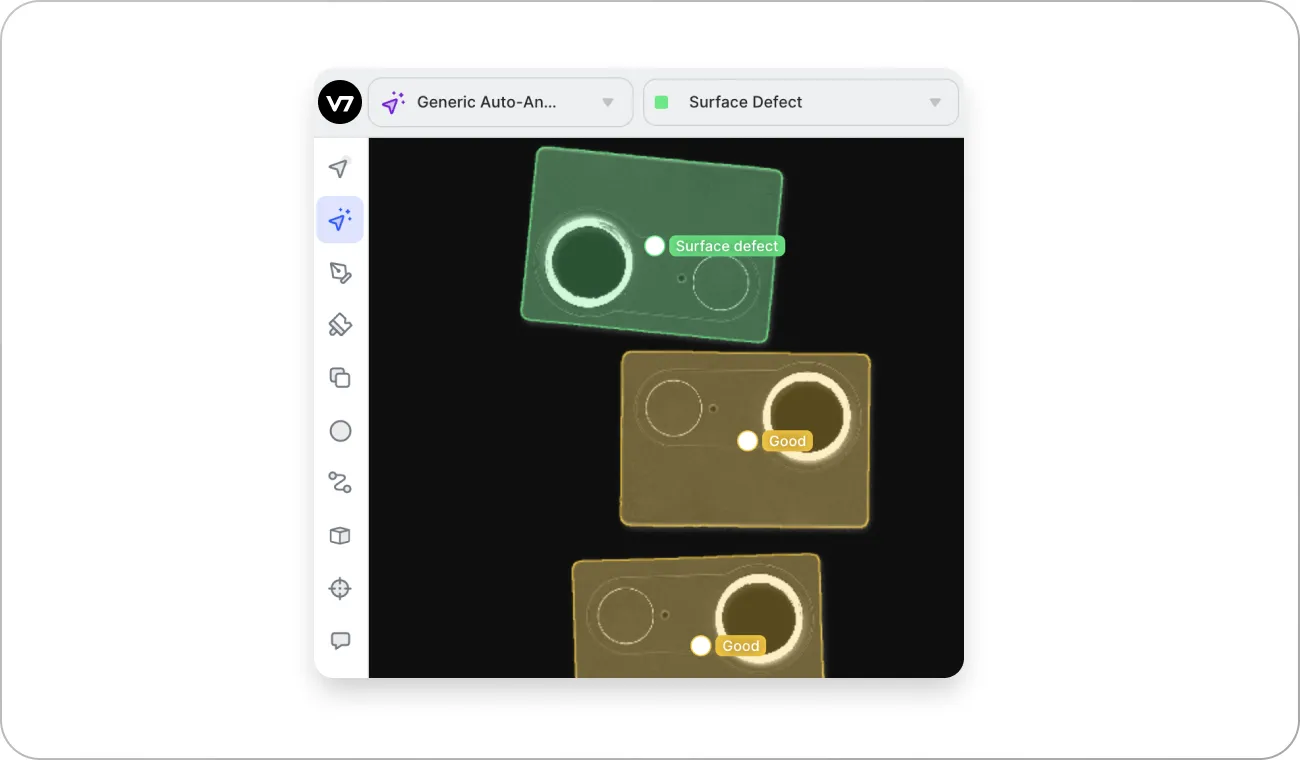The height and width of the screenshot is (760, 1300).
Task: Select the keypoint crosshair tool
Action: 340,588
